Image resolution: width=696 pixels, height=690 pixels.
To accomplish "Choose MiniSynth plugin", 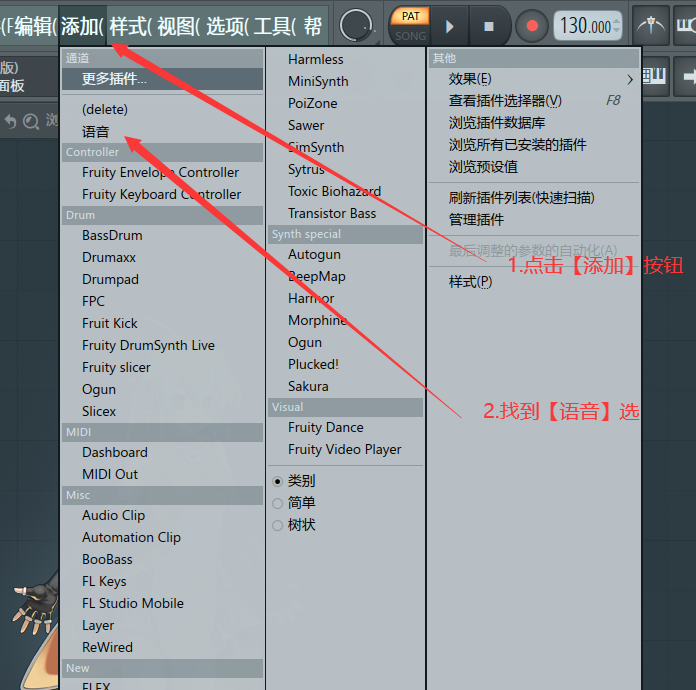I will (345, 81).
